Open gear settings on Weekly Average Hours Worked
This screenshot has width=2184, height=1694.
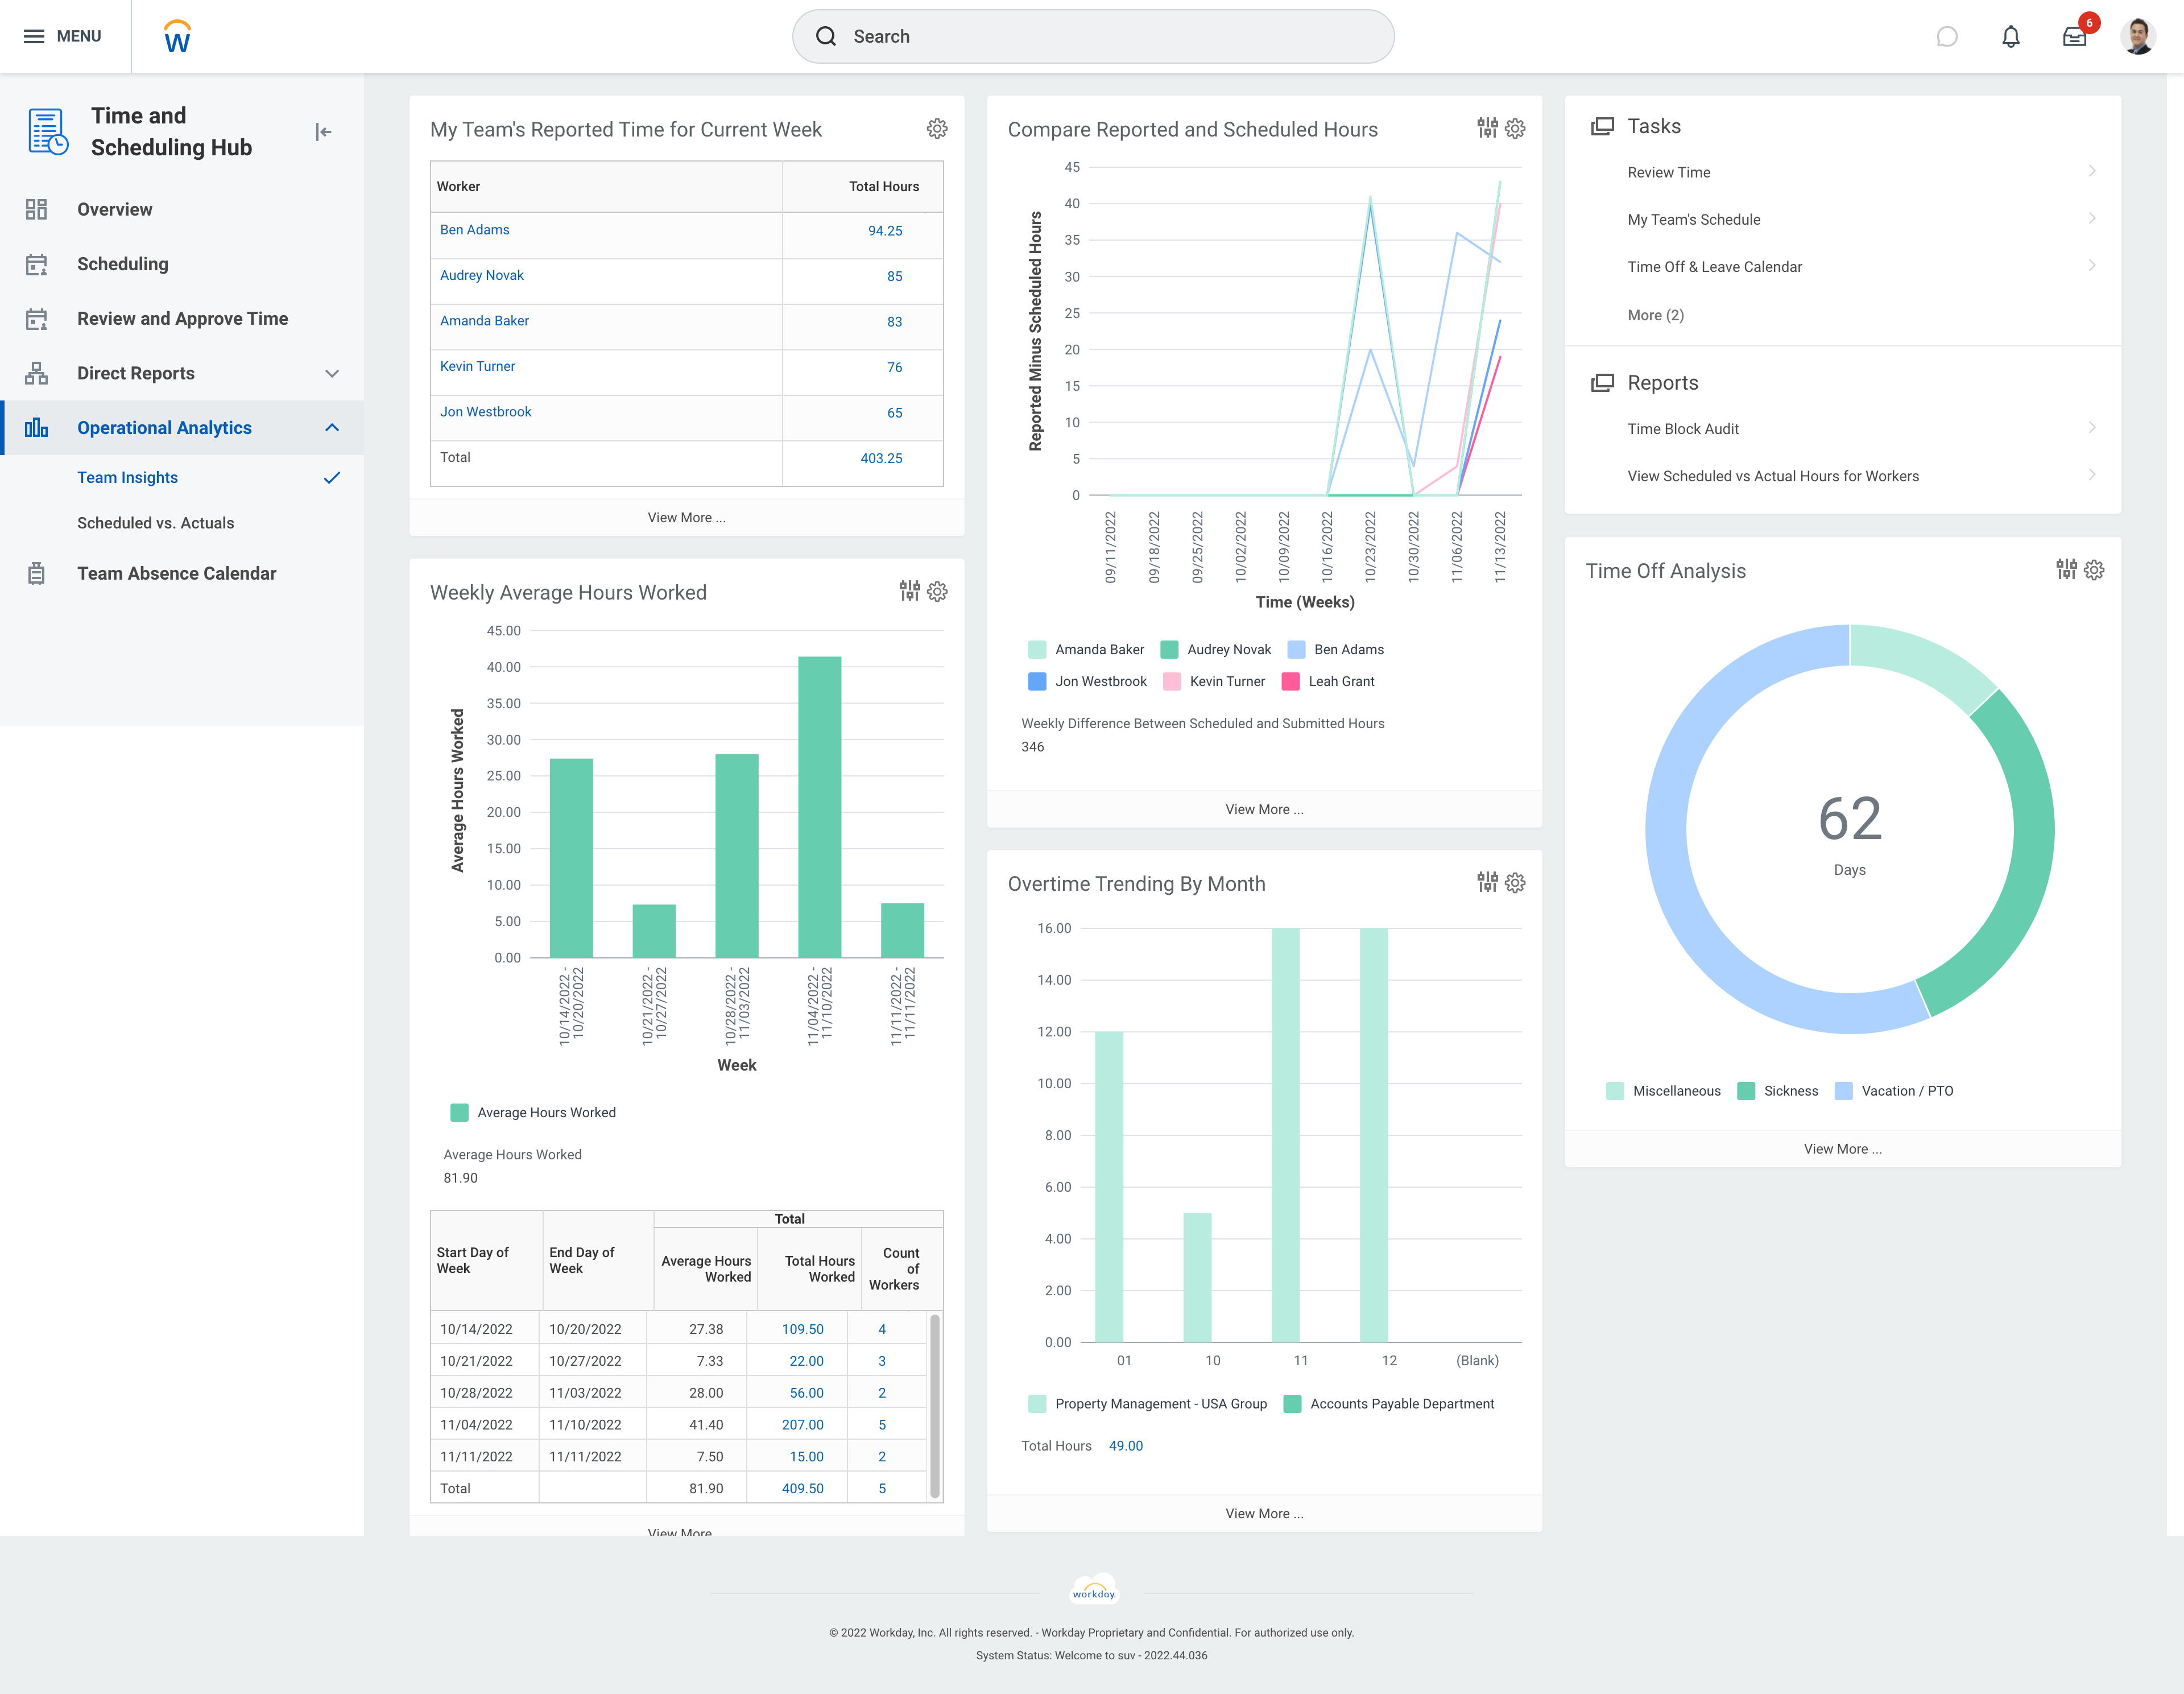pos(936,592)
